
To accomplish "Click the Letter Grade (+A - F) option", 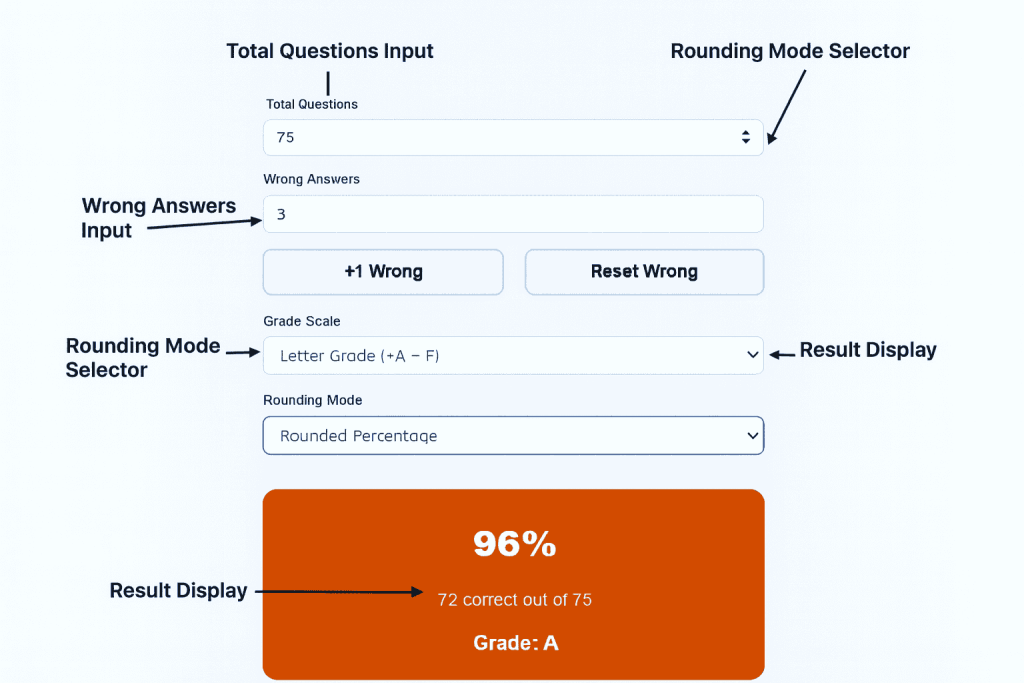I will click(x=360, y=356).
